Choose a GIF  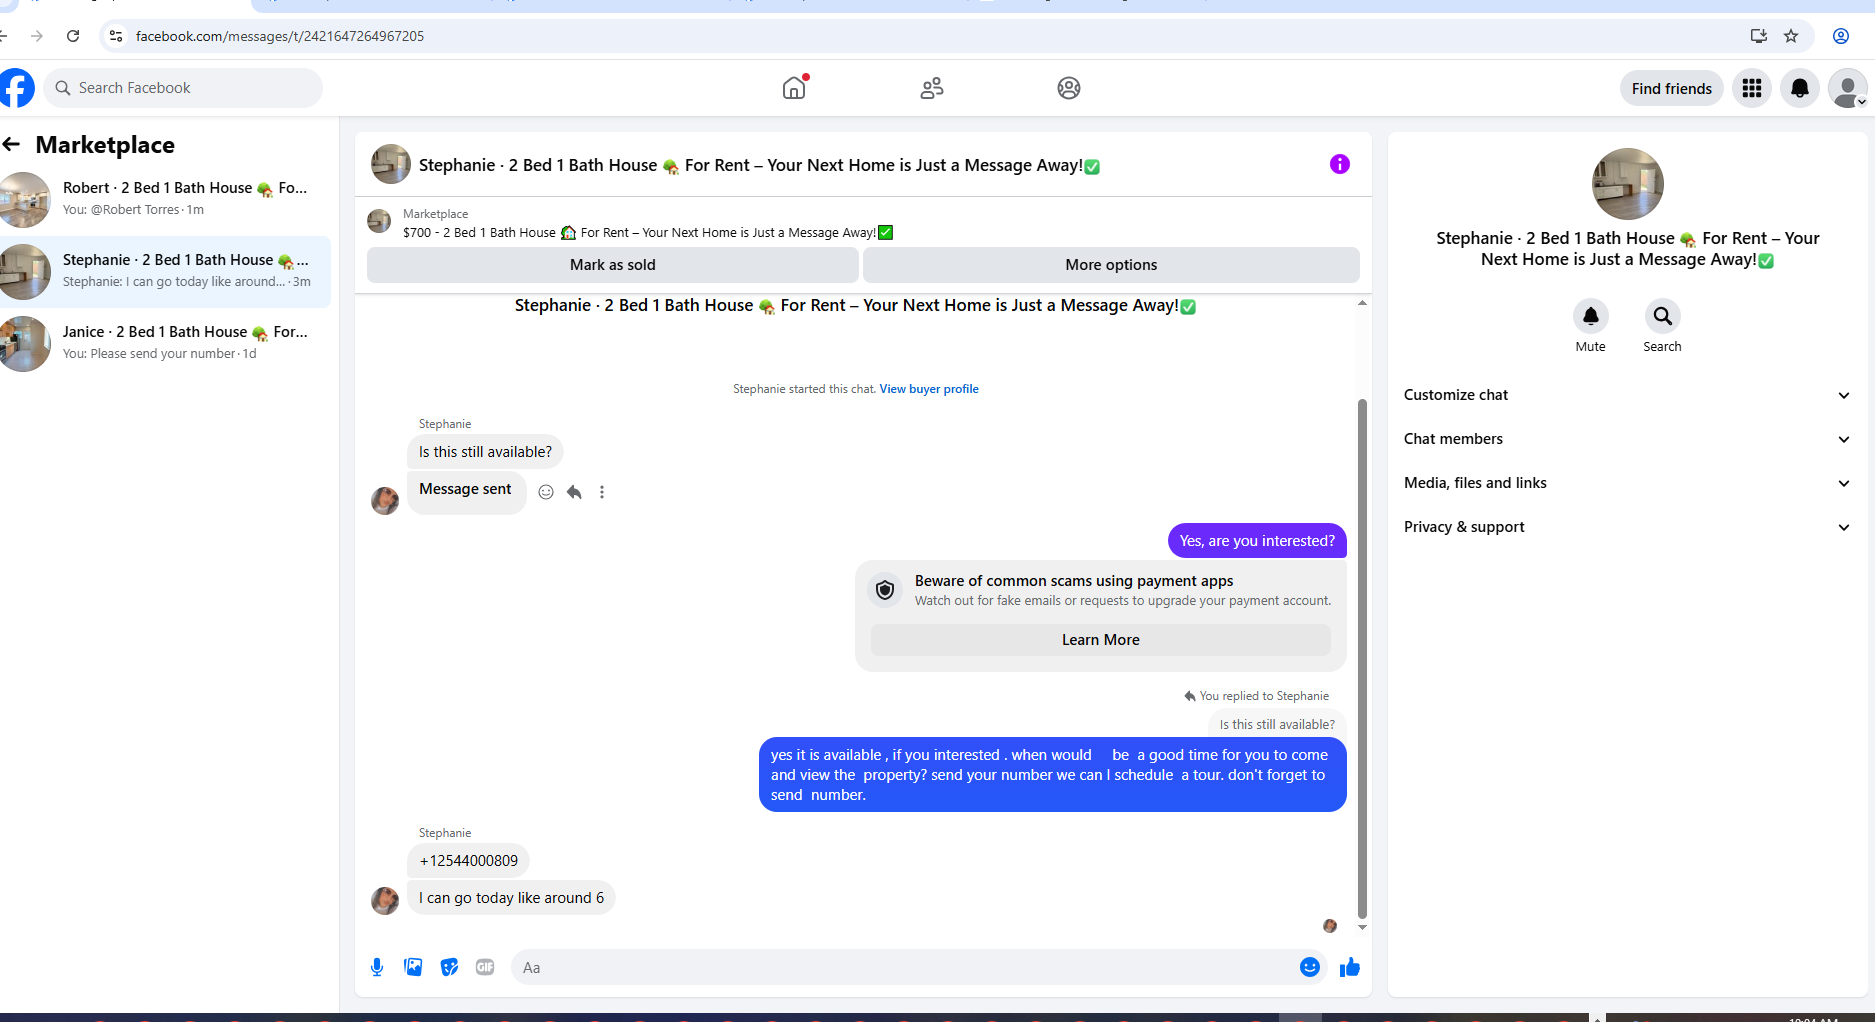[485, 967]
